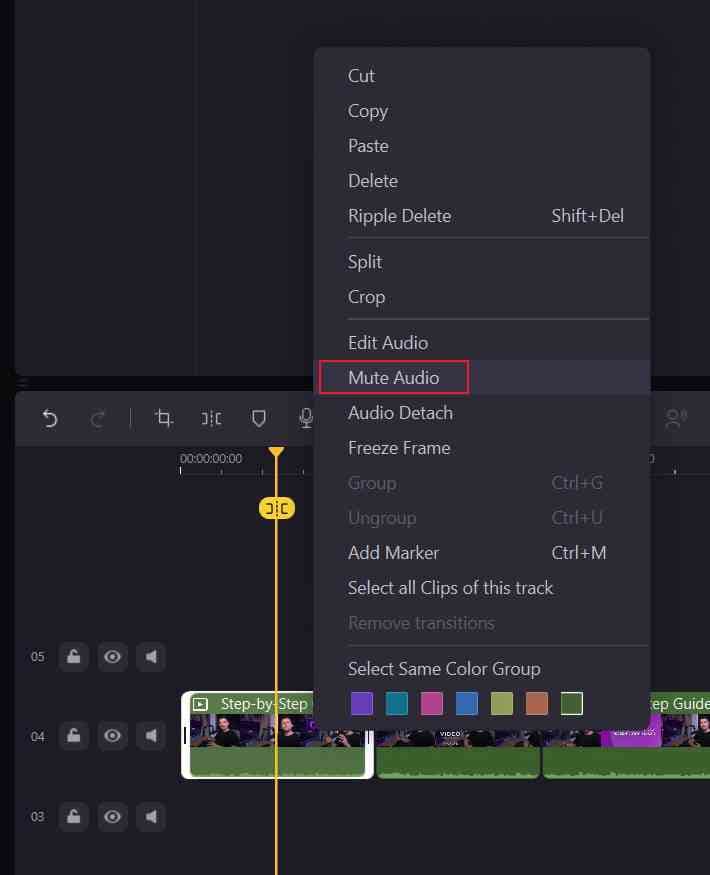Toggle visibility eye of track 03

[112, 816]
